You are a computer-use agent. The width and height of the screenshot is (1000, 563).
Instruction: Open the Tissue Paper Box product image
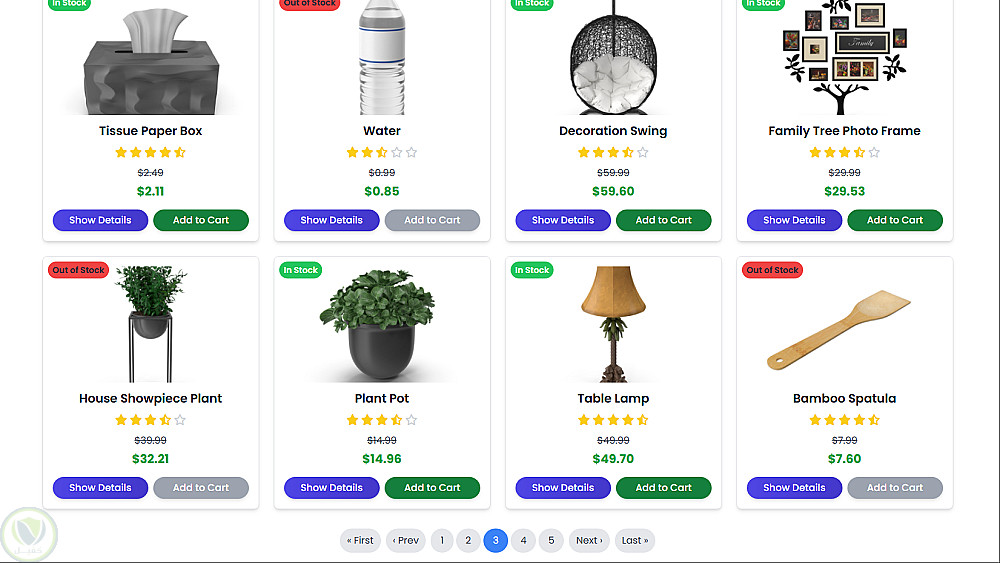[151, 60]
